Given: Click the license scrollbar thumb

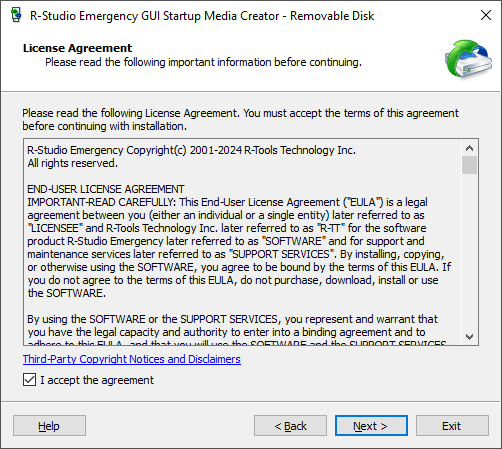Looking at the screenshot, I should point(469,165).
